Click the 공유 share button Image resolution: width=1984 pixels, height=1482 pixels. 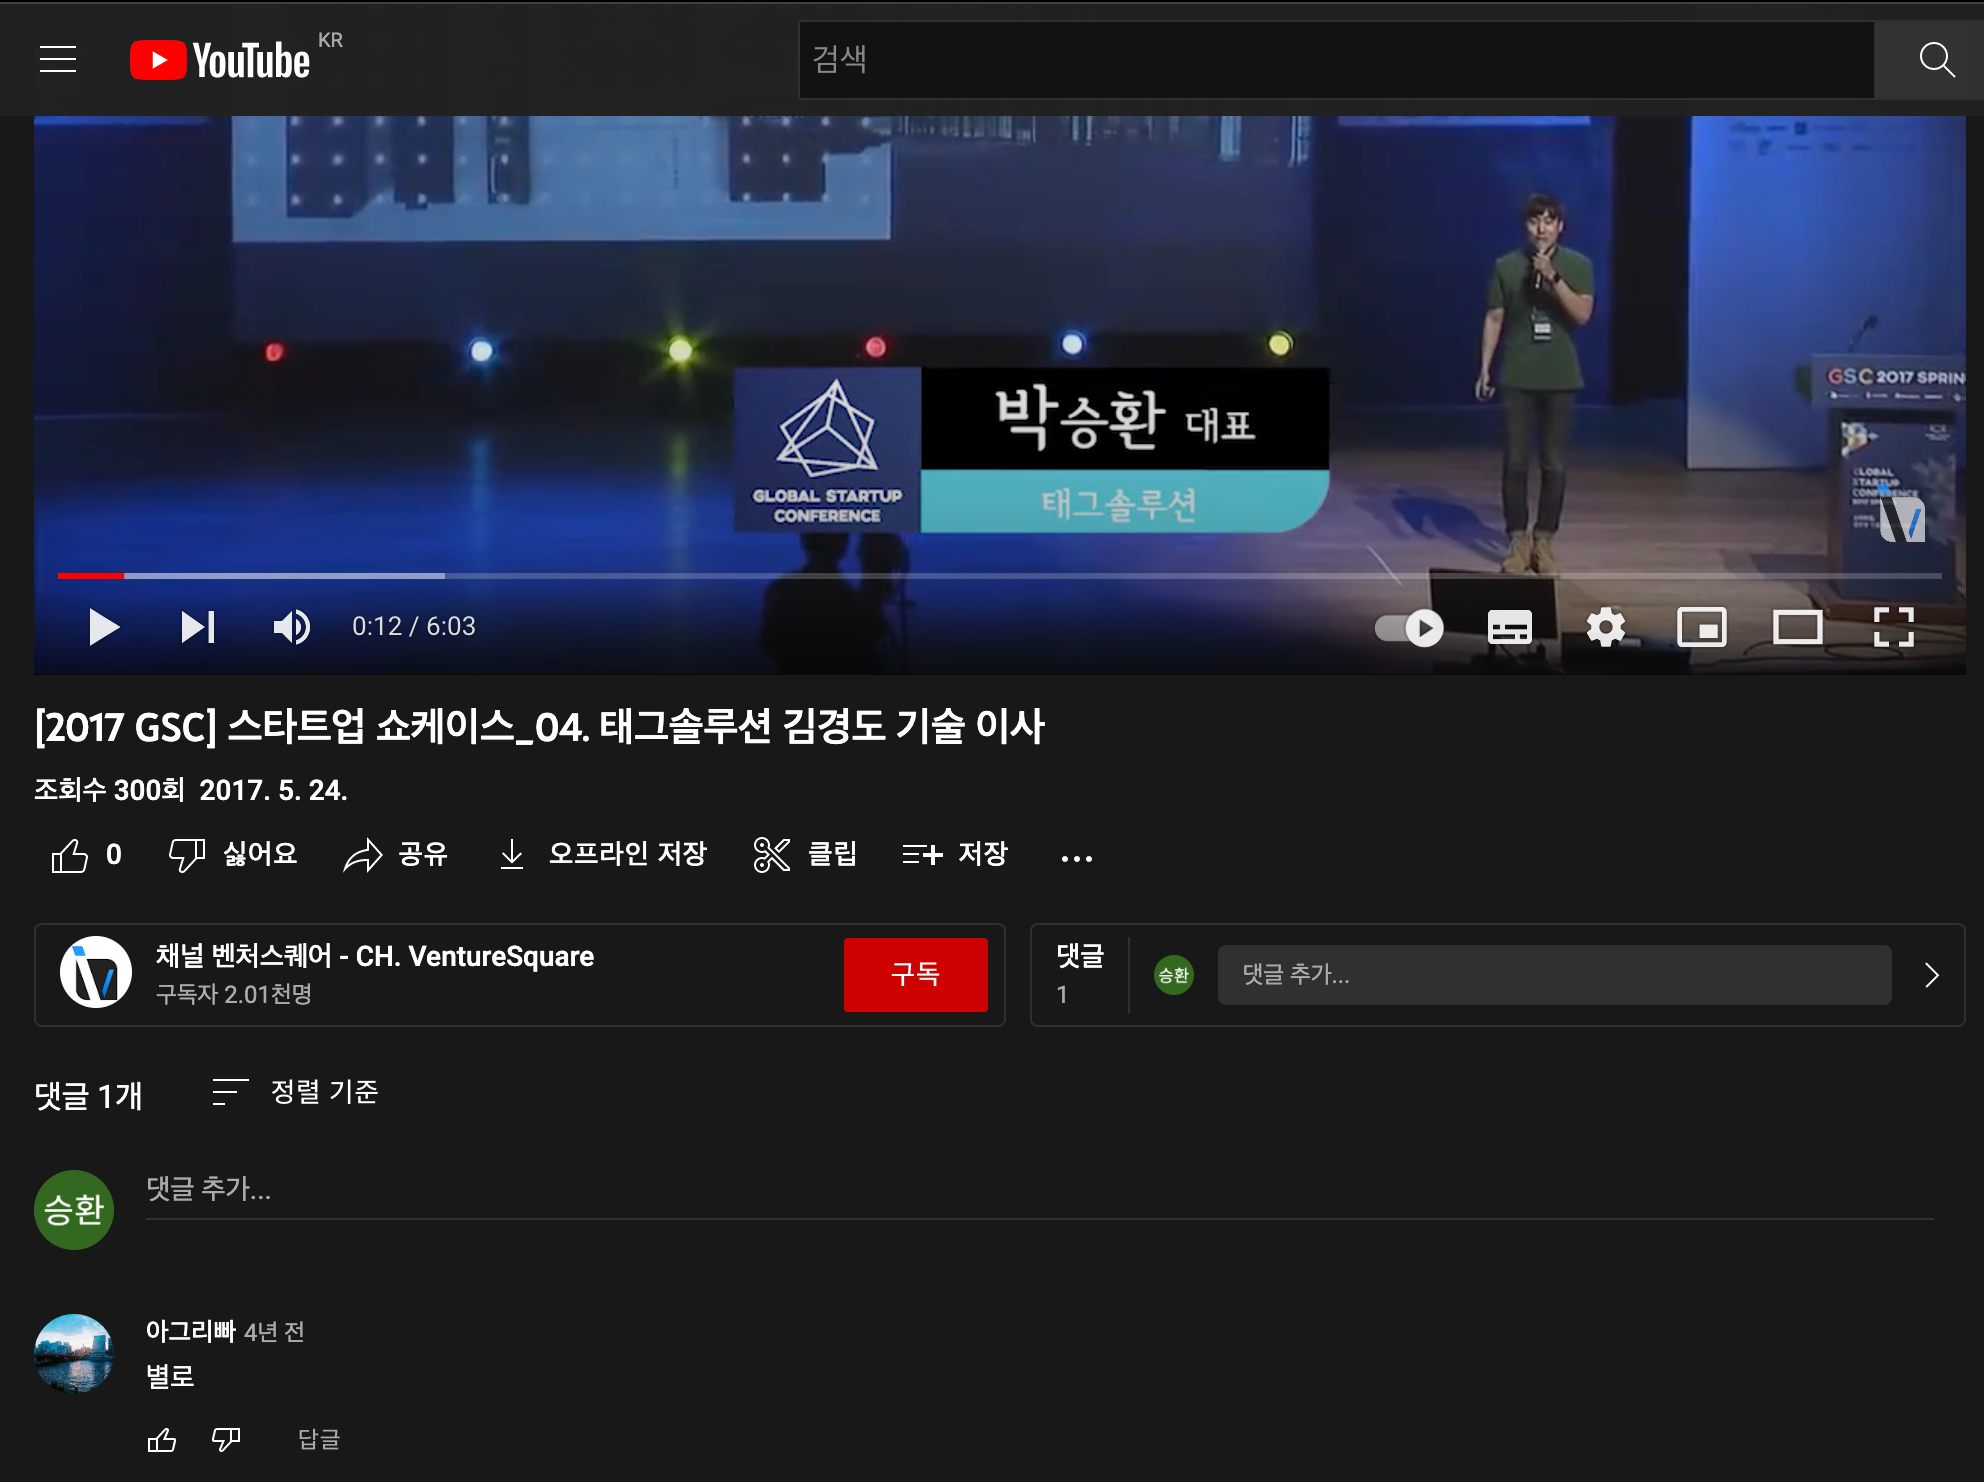[395, 855]
